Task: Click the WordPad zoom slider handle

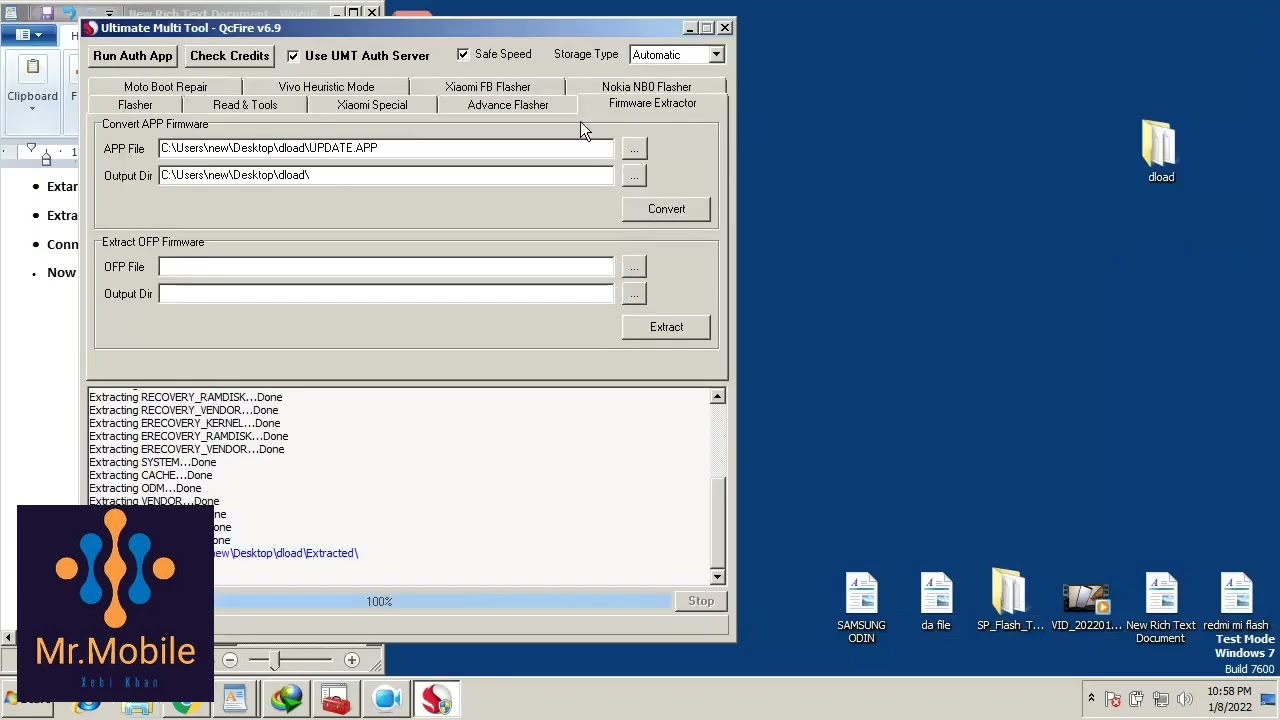Action: (274, 660)
